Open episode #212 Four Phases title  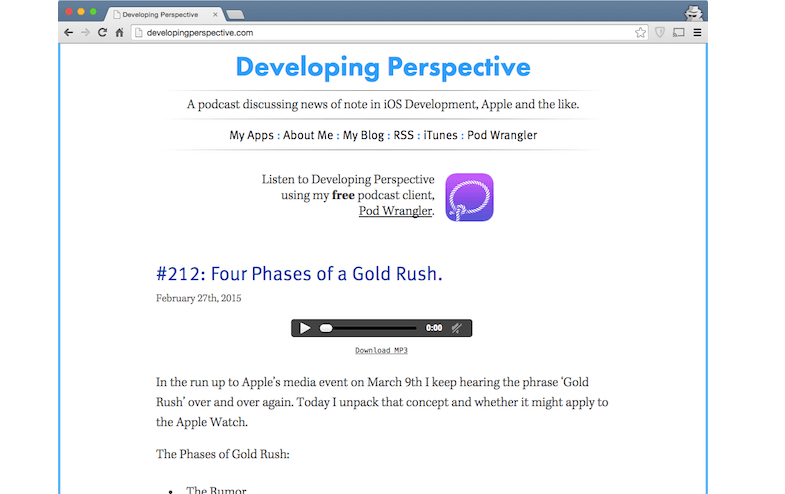299,274
